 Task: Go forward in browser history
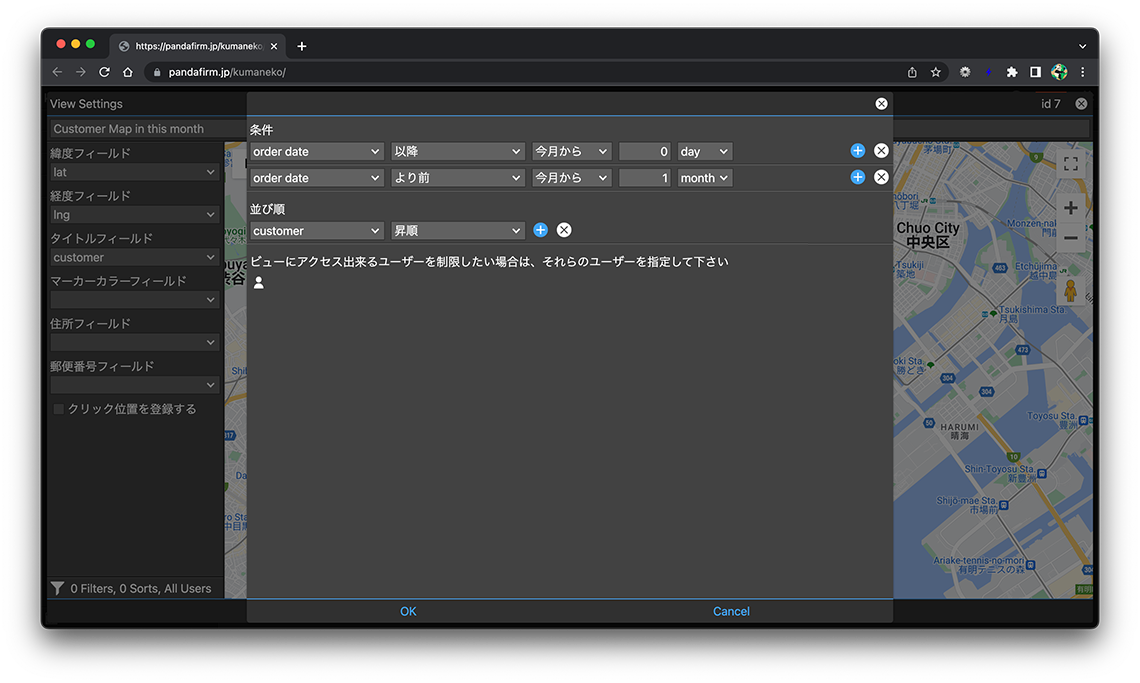pos(81,72)
